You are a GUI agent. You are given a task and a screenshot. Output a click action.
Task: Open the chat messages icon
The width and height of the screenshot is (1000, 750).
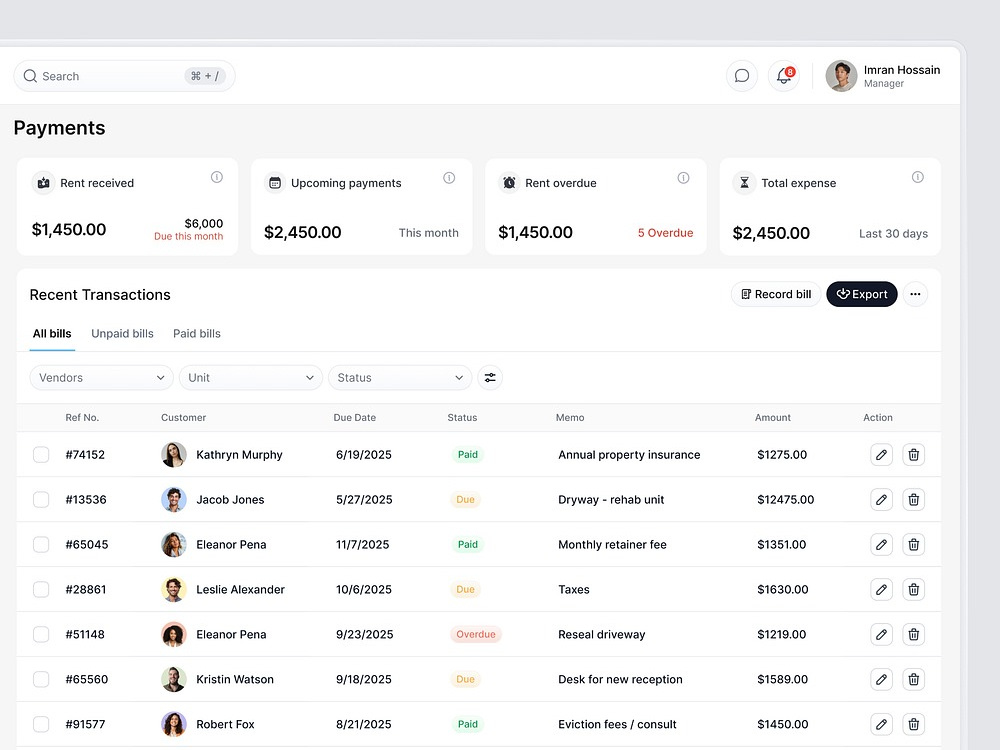tap(742, 76)
